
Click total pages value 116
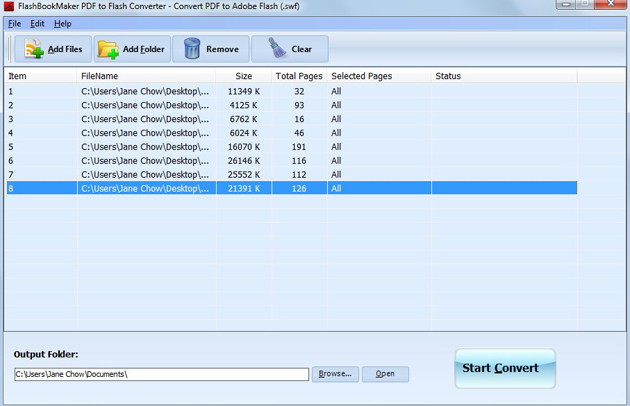click(x=299, y=161)
